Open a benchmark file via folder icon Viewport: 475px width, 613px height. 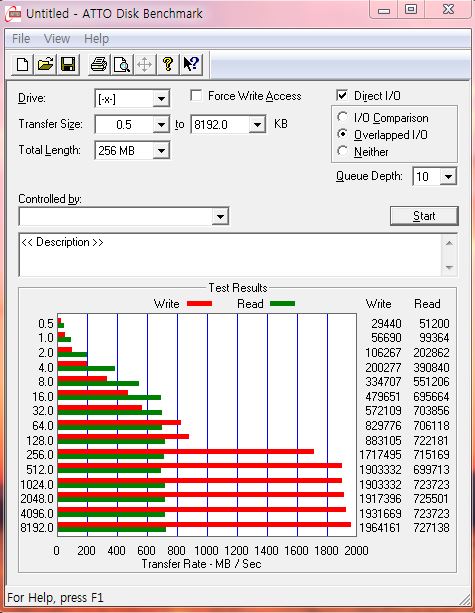pyautogui.click(x=45, y=64)
